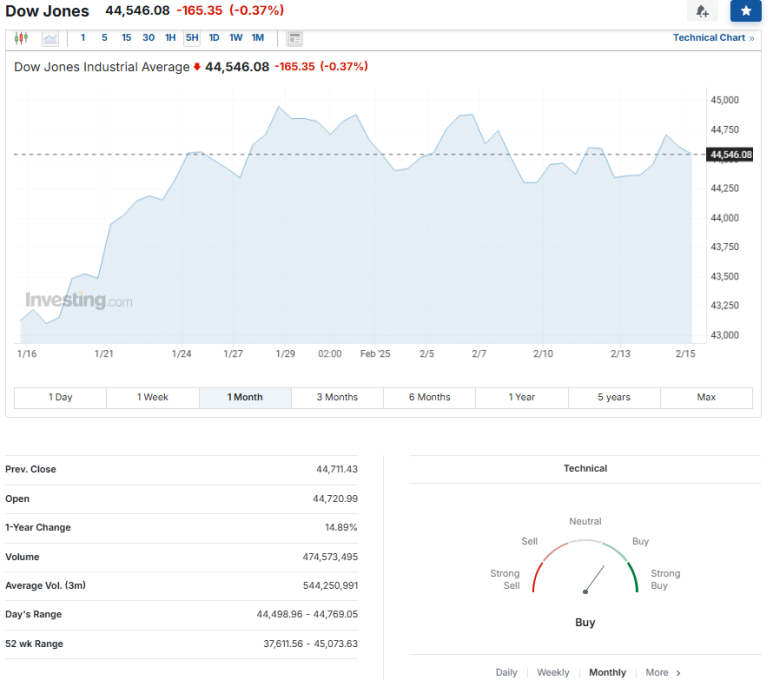Click the 1-Year Change value 14.89%
The height and width of the screenshot is (680, 773).
(x=341, y=528)
